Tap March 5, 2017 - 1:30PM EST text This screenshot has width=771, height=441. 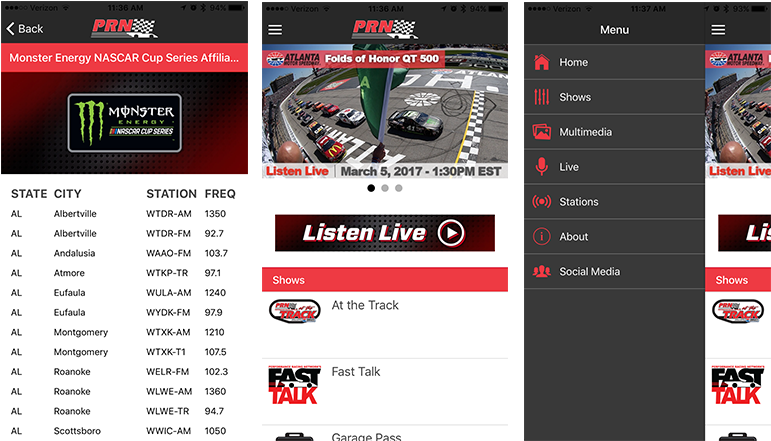tap(421, 171)
